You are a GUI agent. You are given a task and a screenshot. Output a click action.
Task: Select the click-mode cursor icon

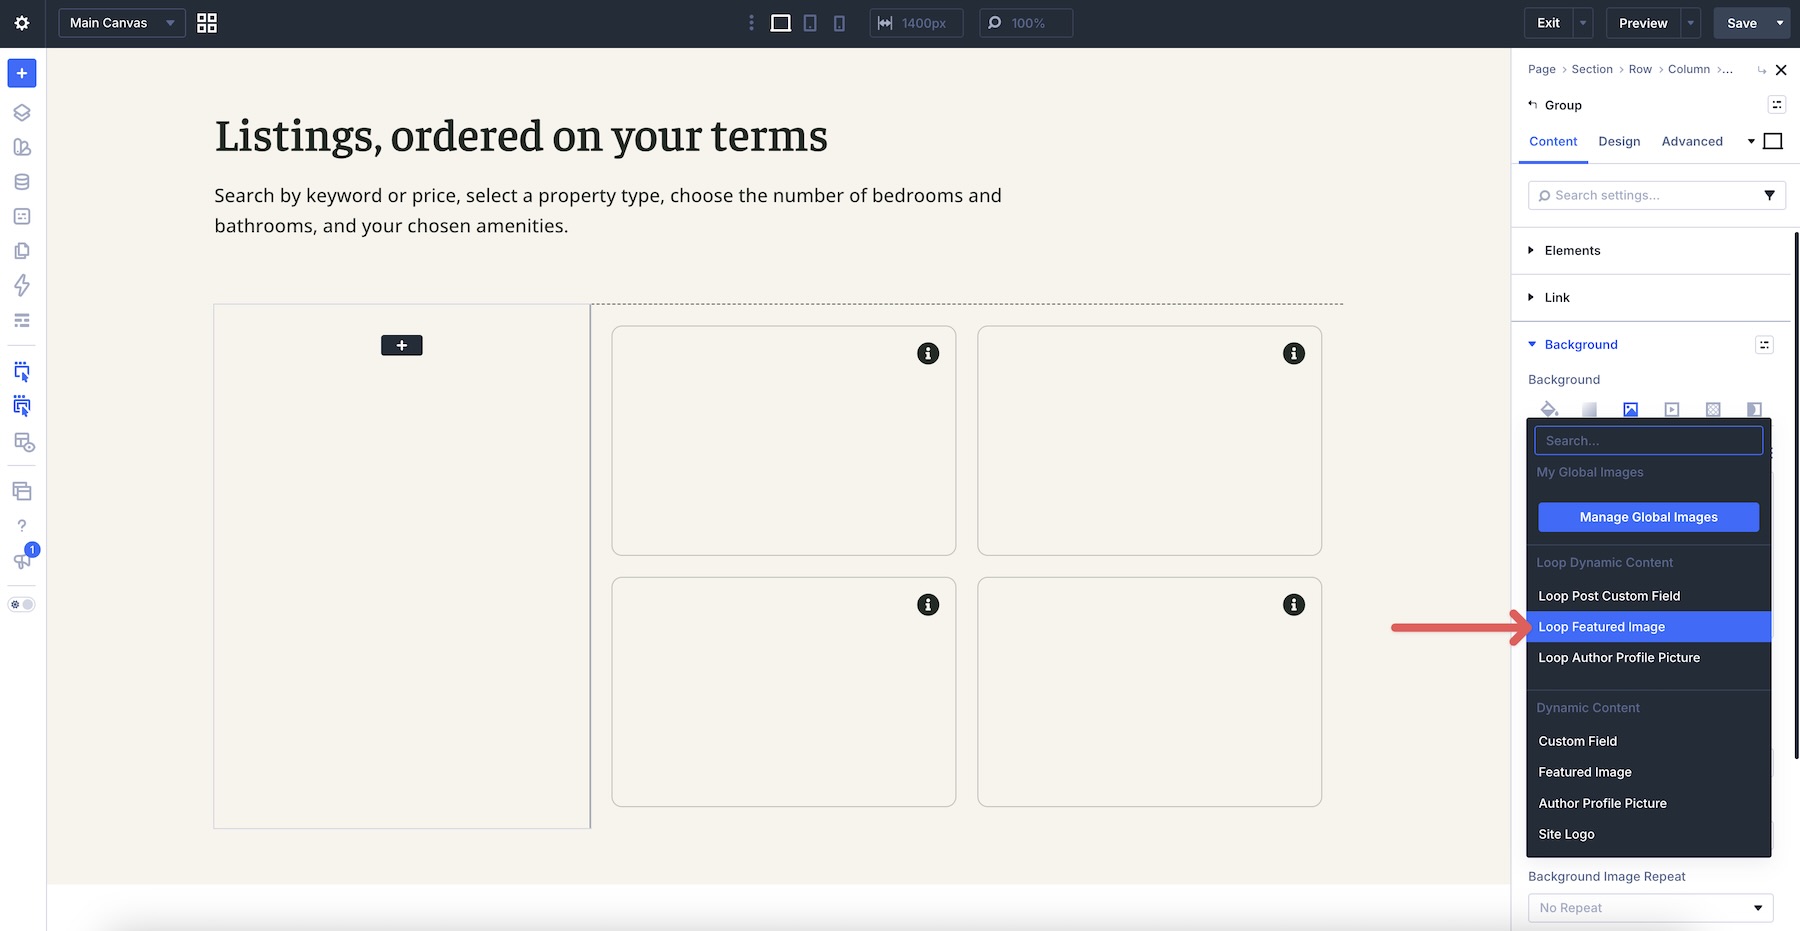click(22, 406)
